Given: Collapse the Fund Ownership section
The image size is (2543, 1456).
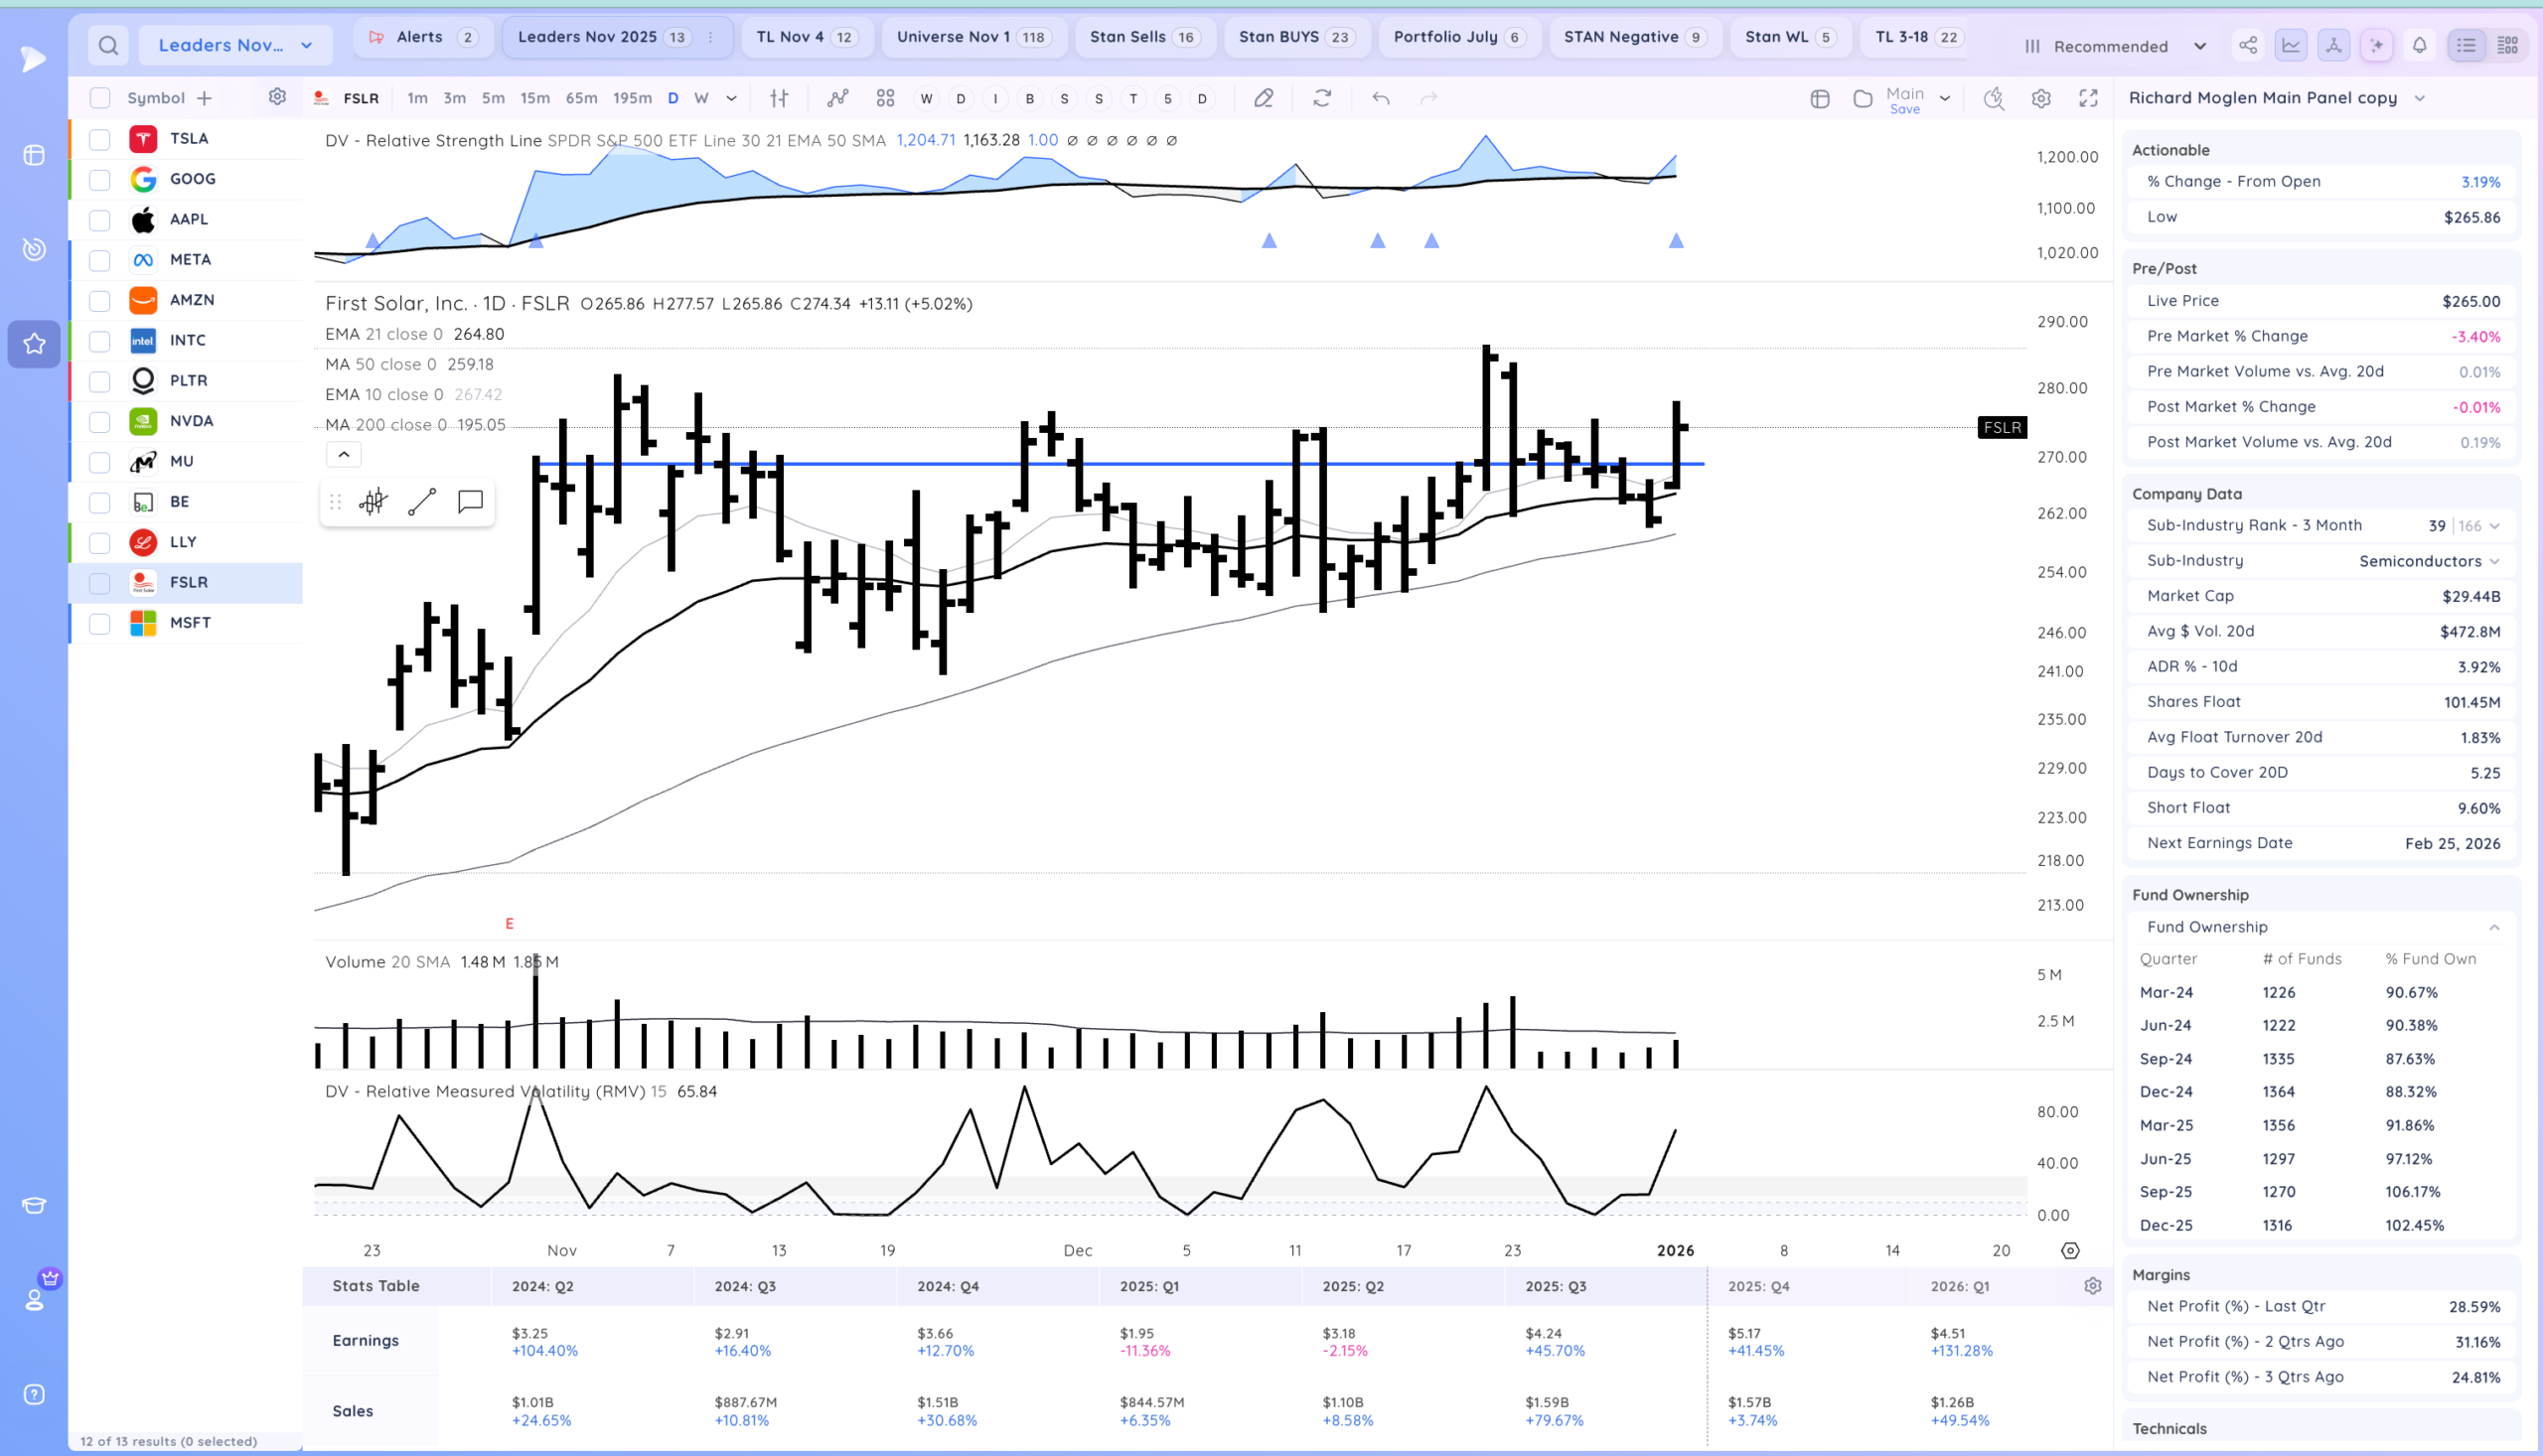Looking at the screenshot, I should click(2494, 927).
